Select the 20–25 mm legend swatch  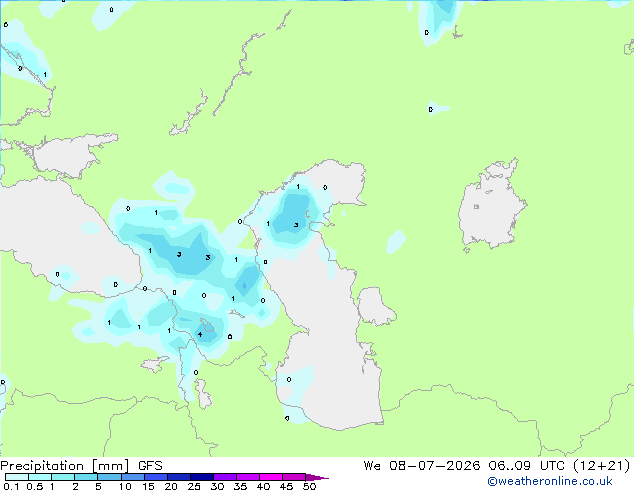click(179, 477)
